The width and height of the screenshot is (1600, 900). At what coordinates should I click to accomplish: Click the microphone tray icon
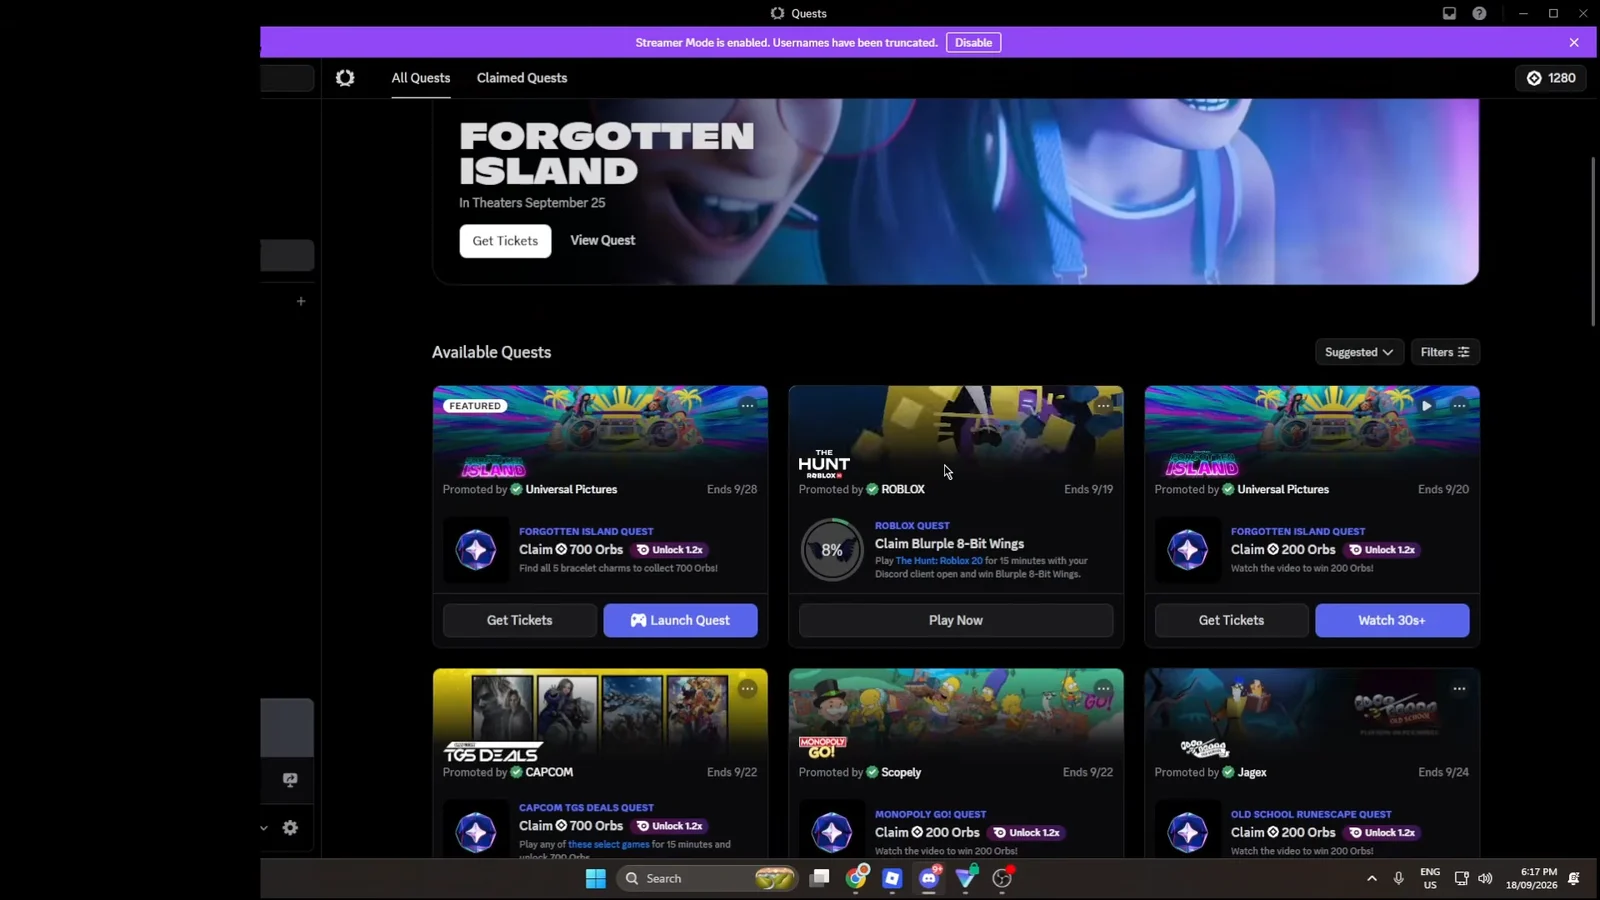(1399, 878)
